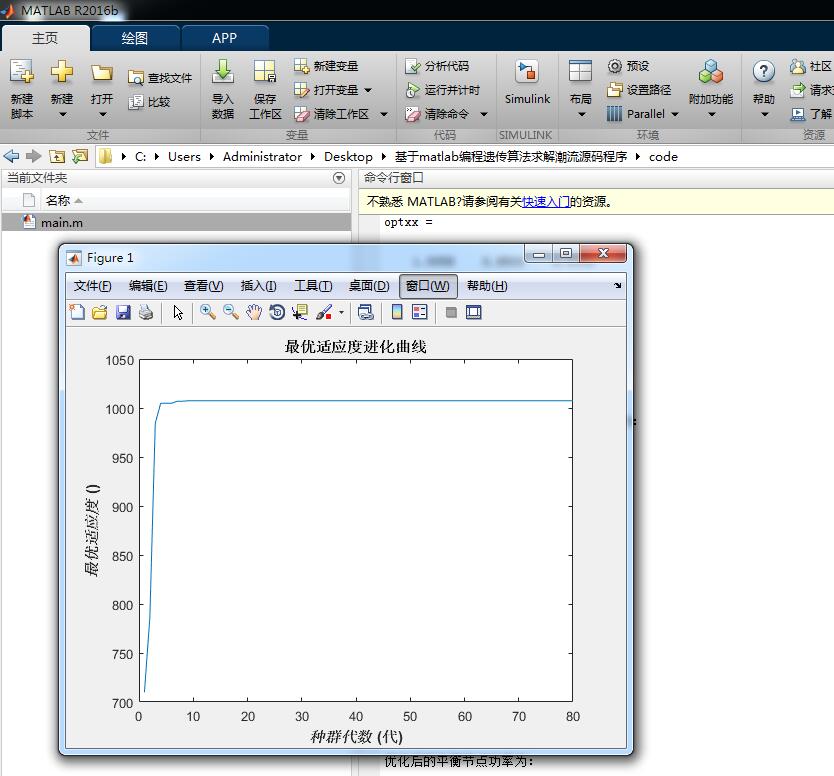Open 预设 (Preferences) with the gear icon
The width and height of the screenshot is (834, 776).
pos(628,66)
